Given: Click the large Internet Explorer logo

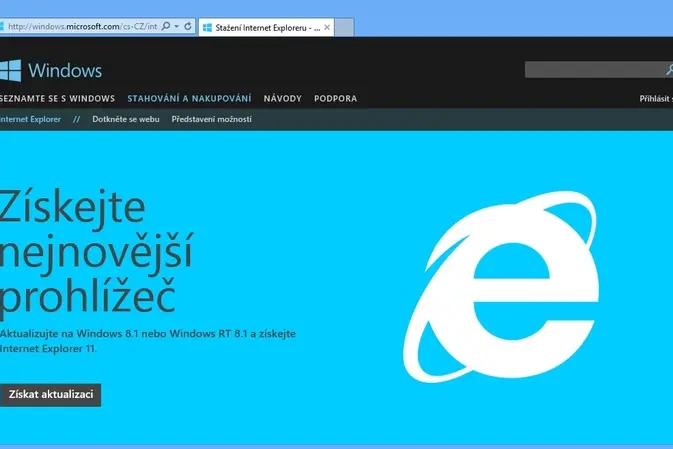Looking at the screenshot, I should tap(501, 286).
